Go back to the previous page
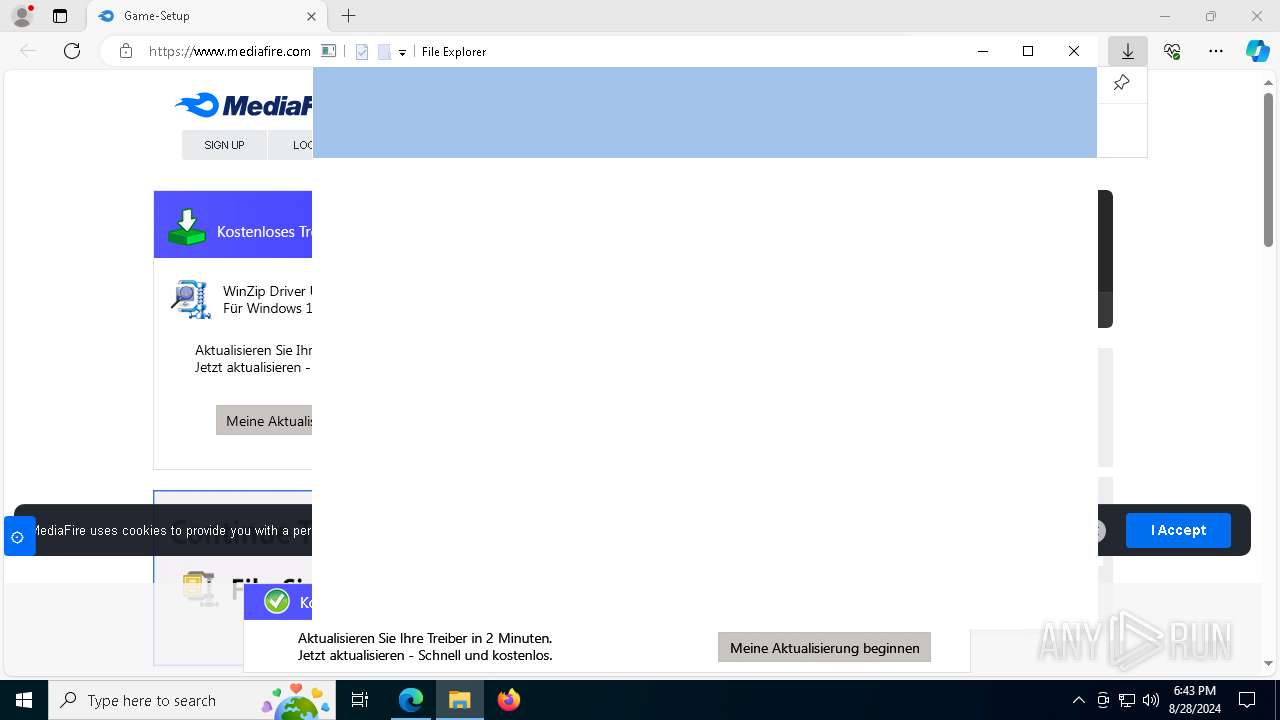The width and height of the screenshot is (1280, 720). tap(28, 51)
